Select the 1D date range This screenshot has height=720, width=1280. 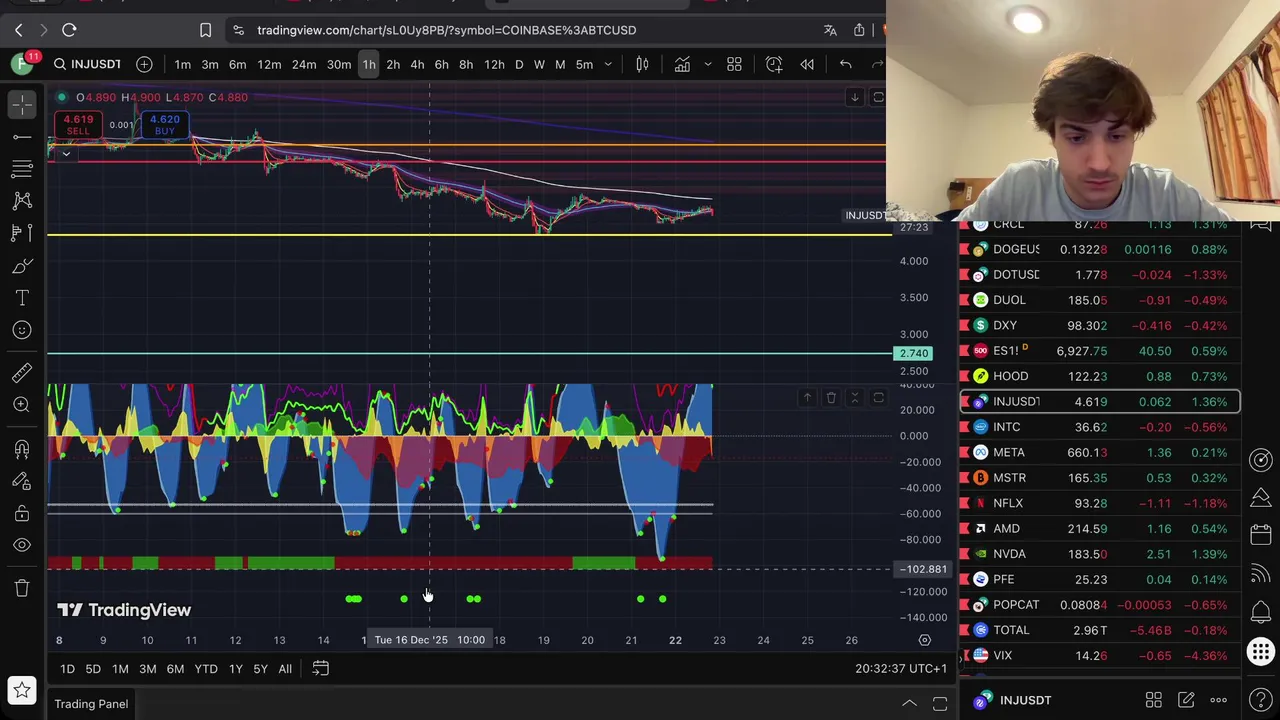point(67,668)
